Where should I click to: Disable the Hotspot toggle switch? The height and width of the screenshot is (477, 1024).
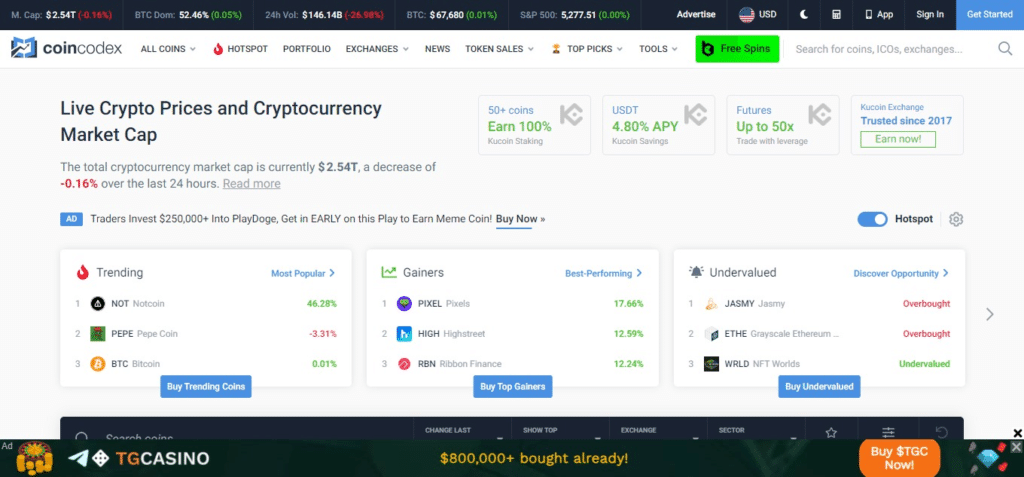(872, 220)
